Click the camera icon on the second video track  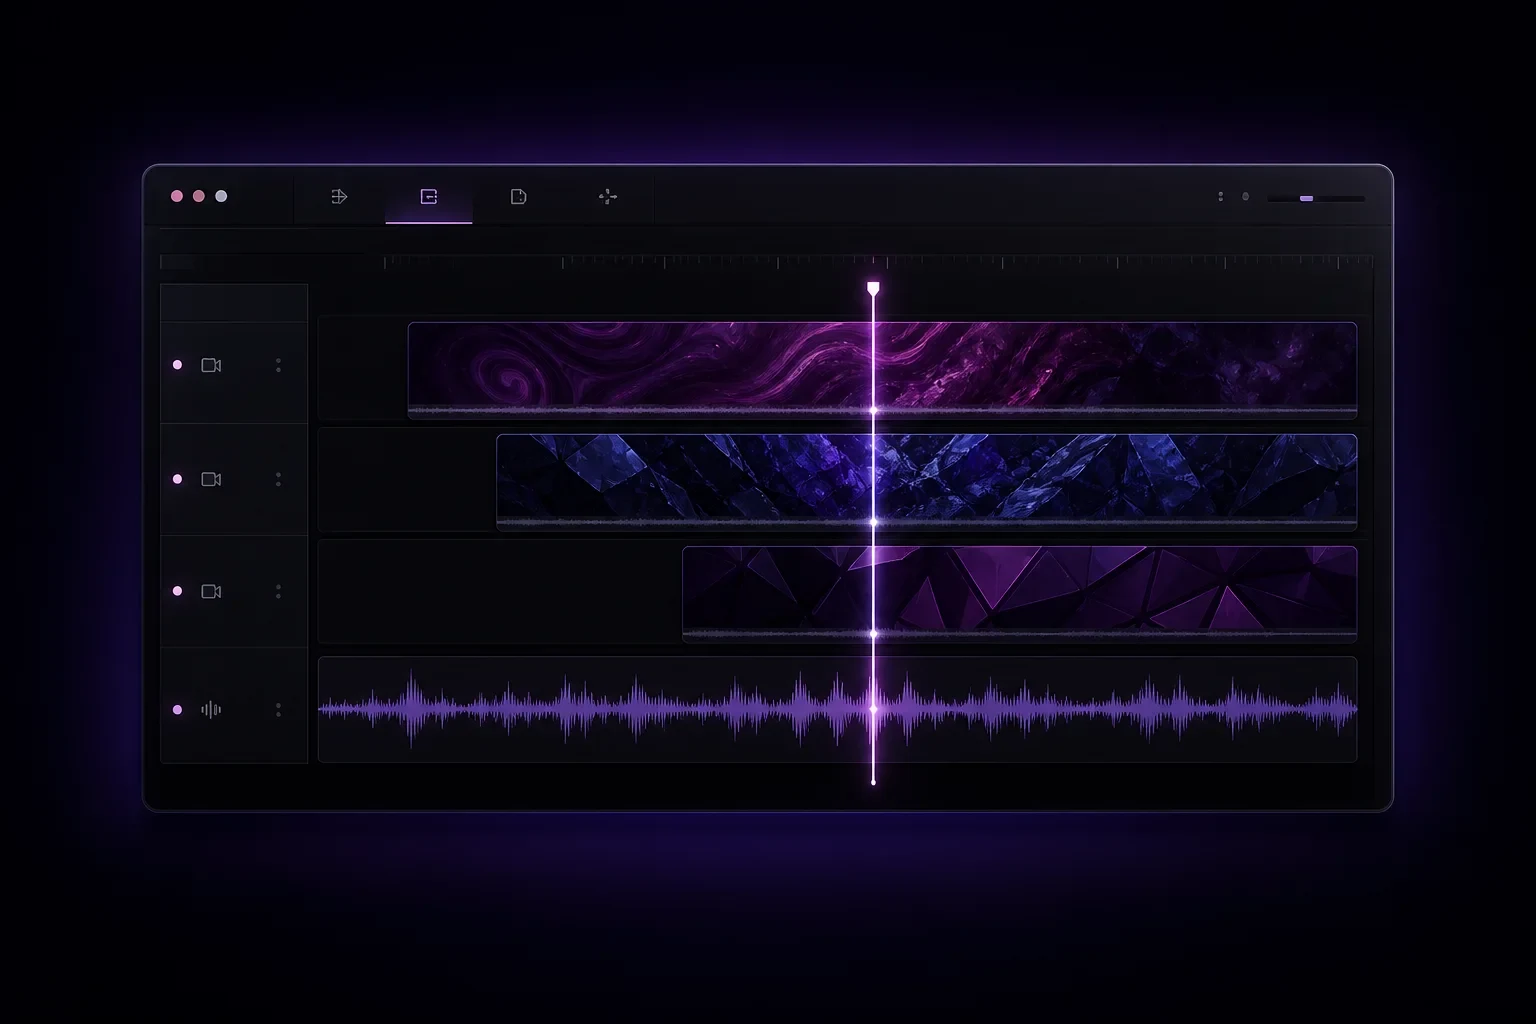pyautogui.click(x=211, y=479)
